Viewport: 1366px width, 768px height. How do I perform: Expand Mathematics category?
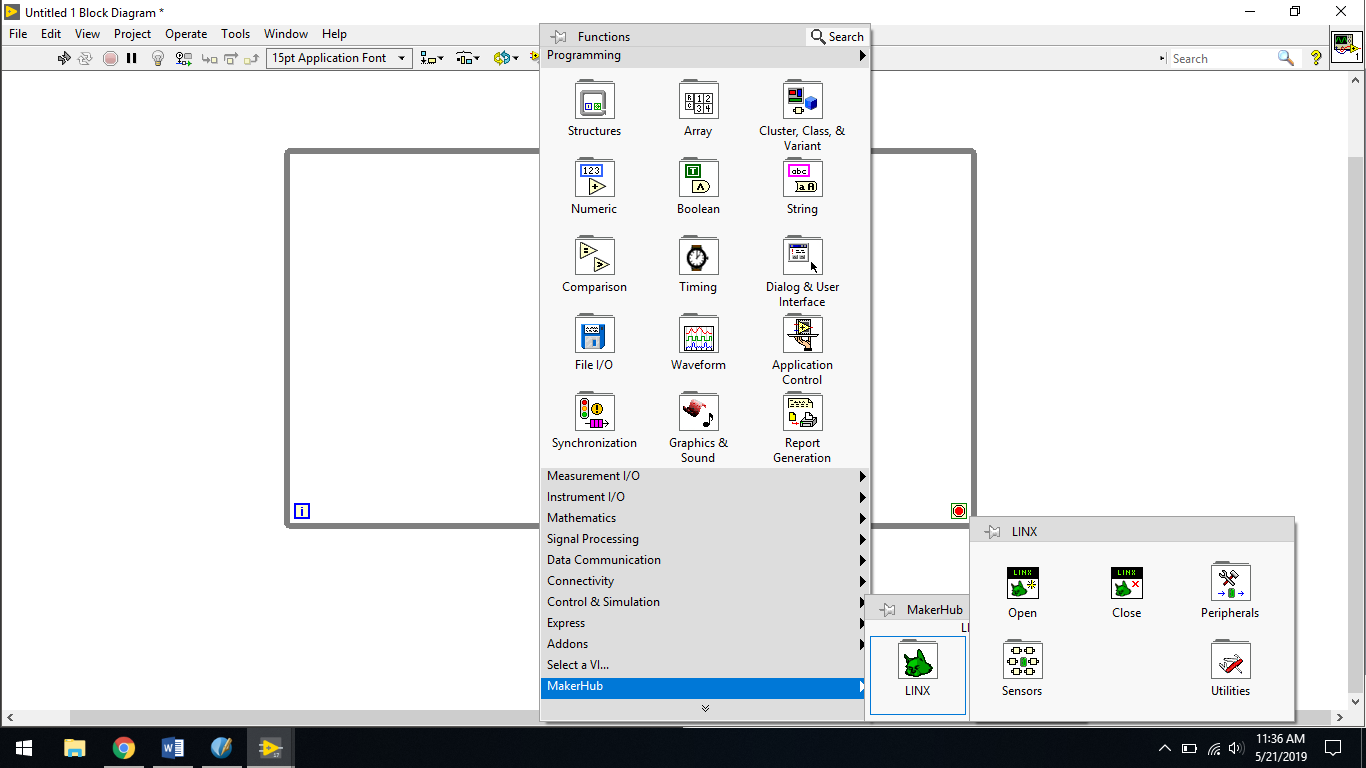[705, 518]
